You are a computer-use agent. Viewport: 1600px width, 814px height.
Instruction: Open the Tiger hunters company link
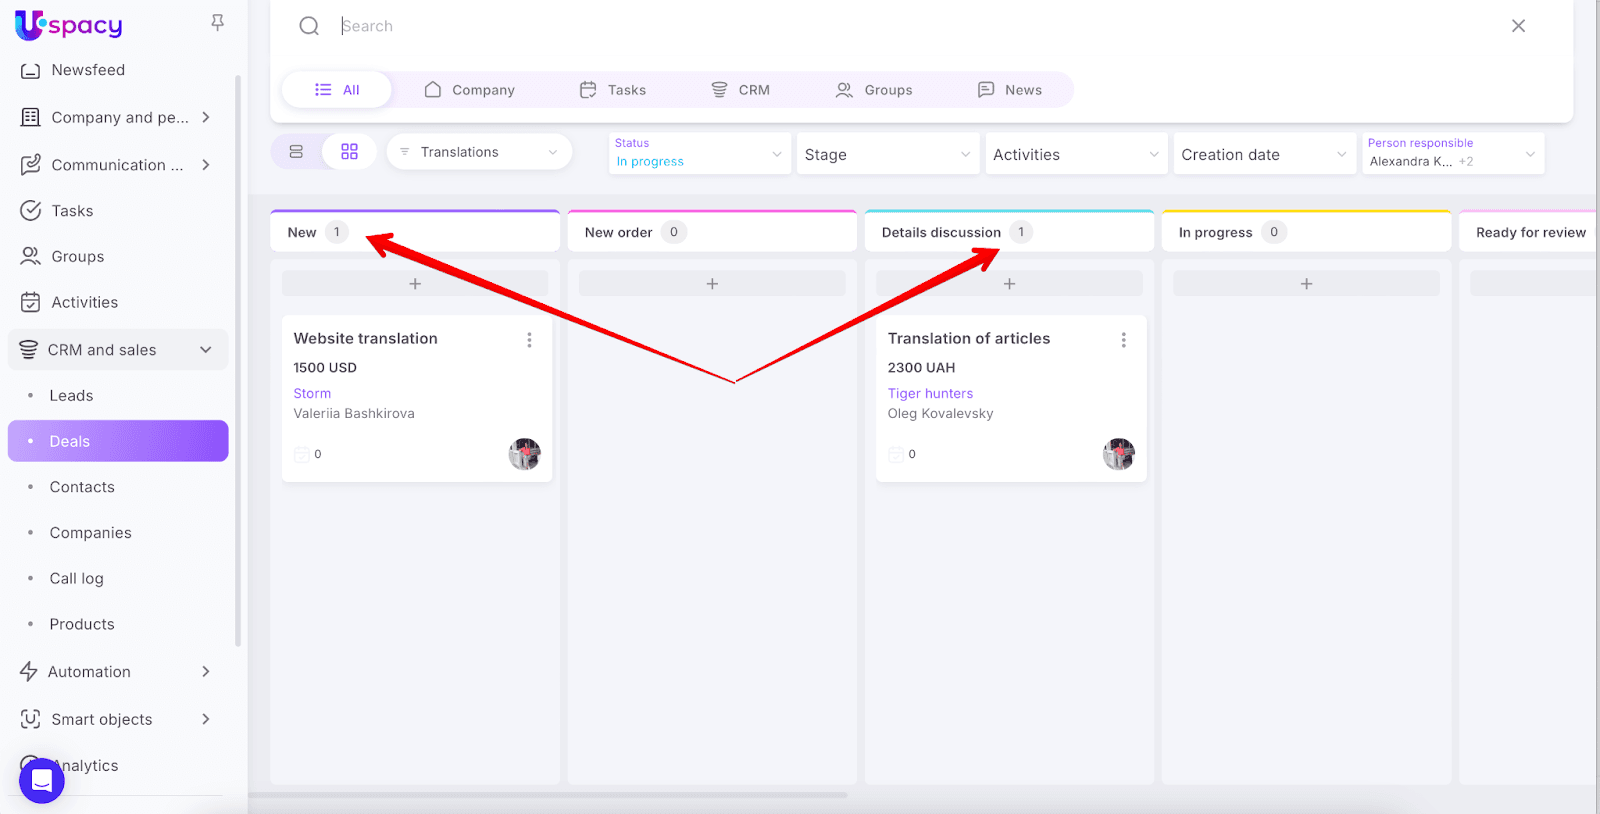pos(930,394)
